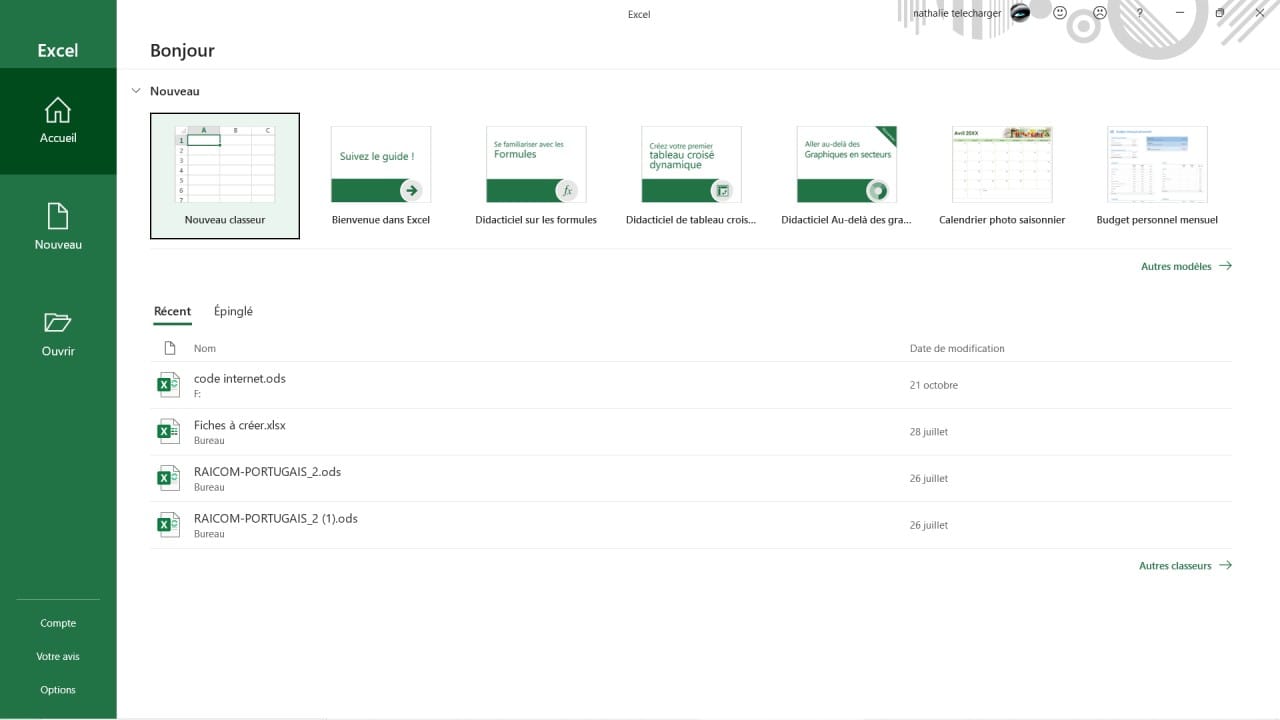Click the frowning face feedback icon
This screenshot has width=1280, height=720.
1099,13
